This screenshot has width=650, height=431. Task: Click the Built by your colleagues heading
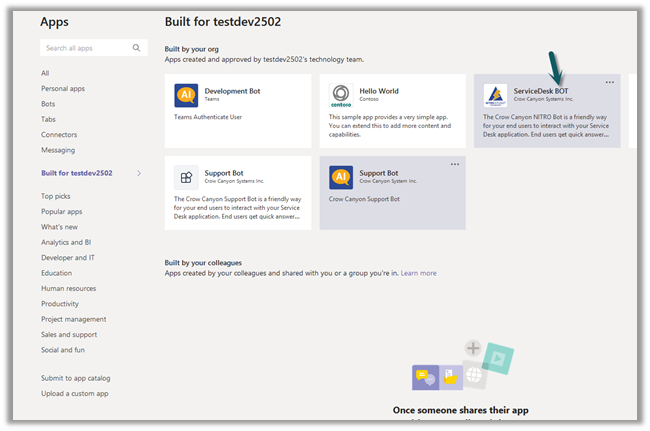click(203, 262)
